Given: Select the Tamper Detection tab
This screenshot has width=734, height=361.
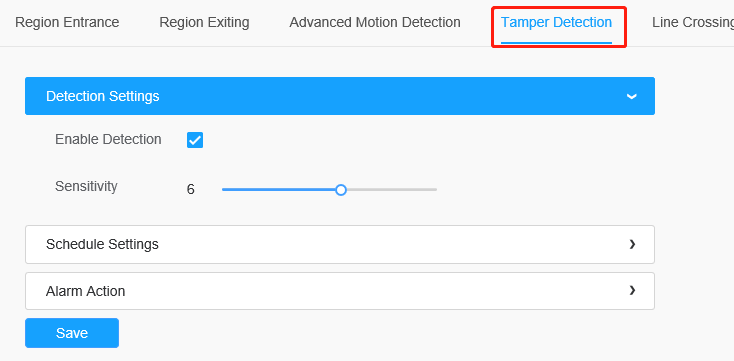Looking at the screenshot, I should click(x=556, y=22).
